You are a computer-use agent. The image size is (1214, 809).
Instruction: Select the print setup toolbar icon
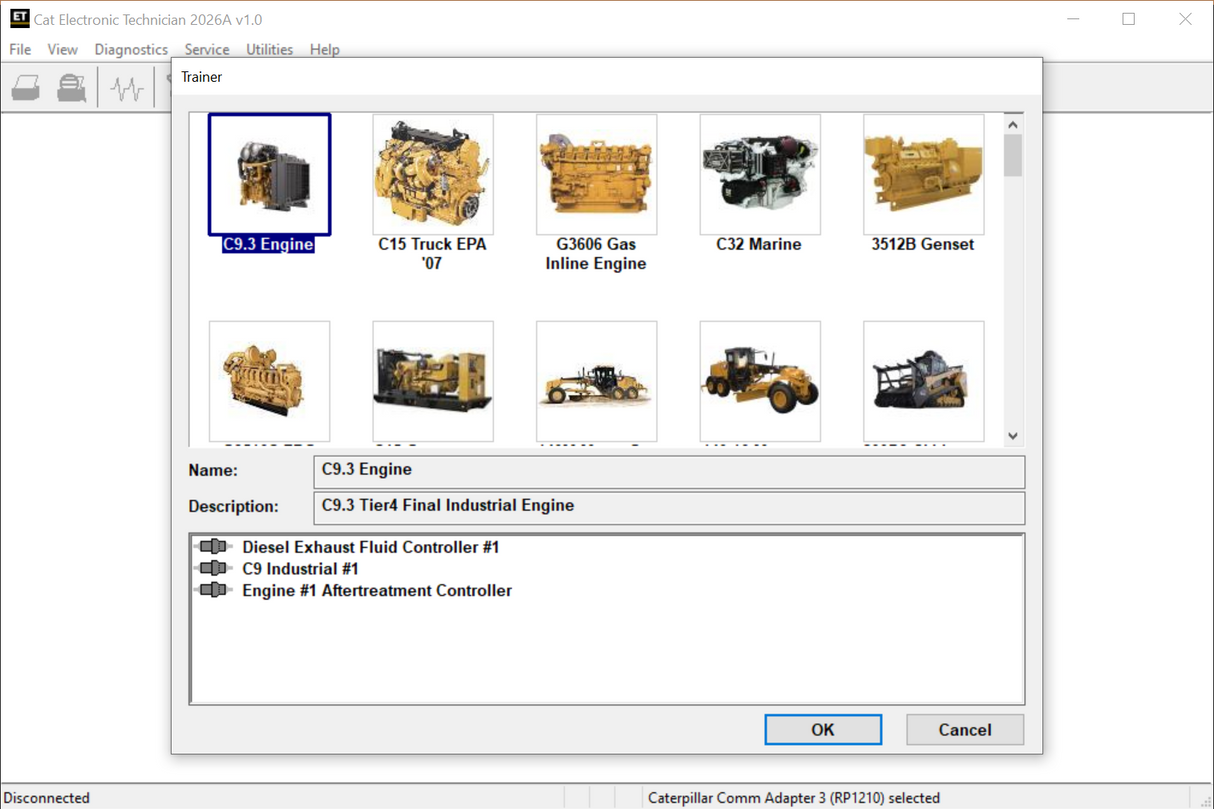point(70,87)
